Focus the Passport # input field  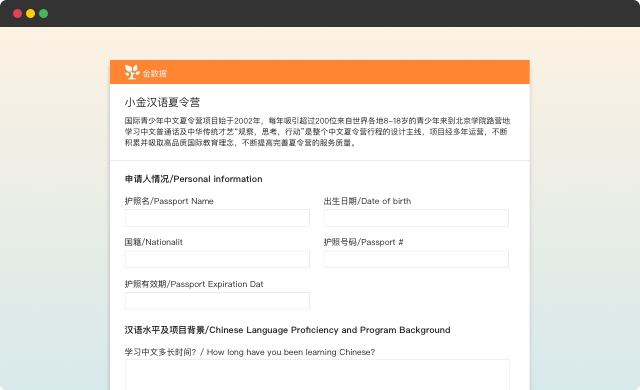pyautogui.click(x=416, y=259)
